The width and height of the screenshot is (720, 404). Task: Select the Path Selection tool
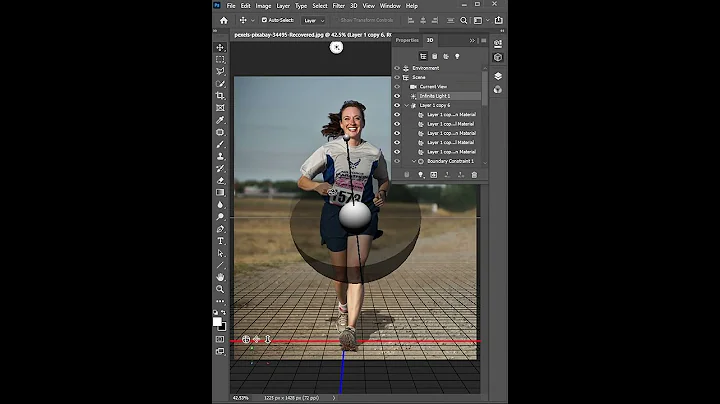[x=220, y=253]
